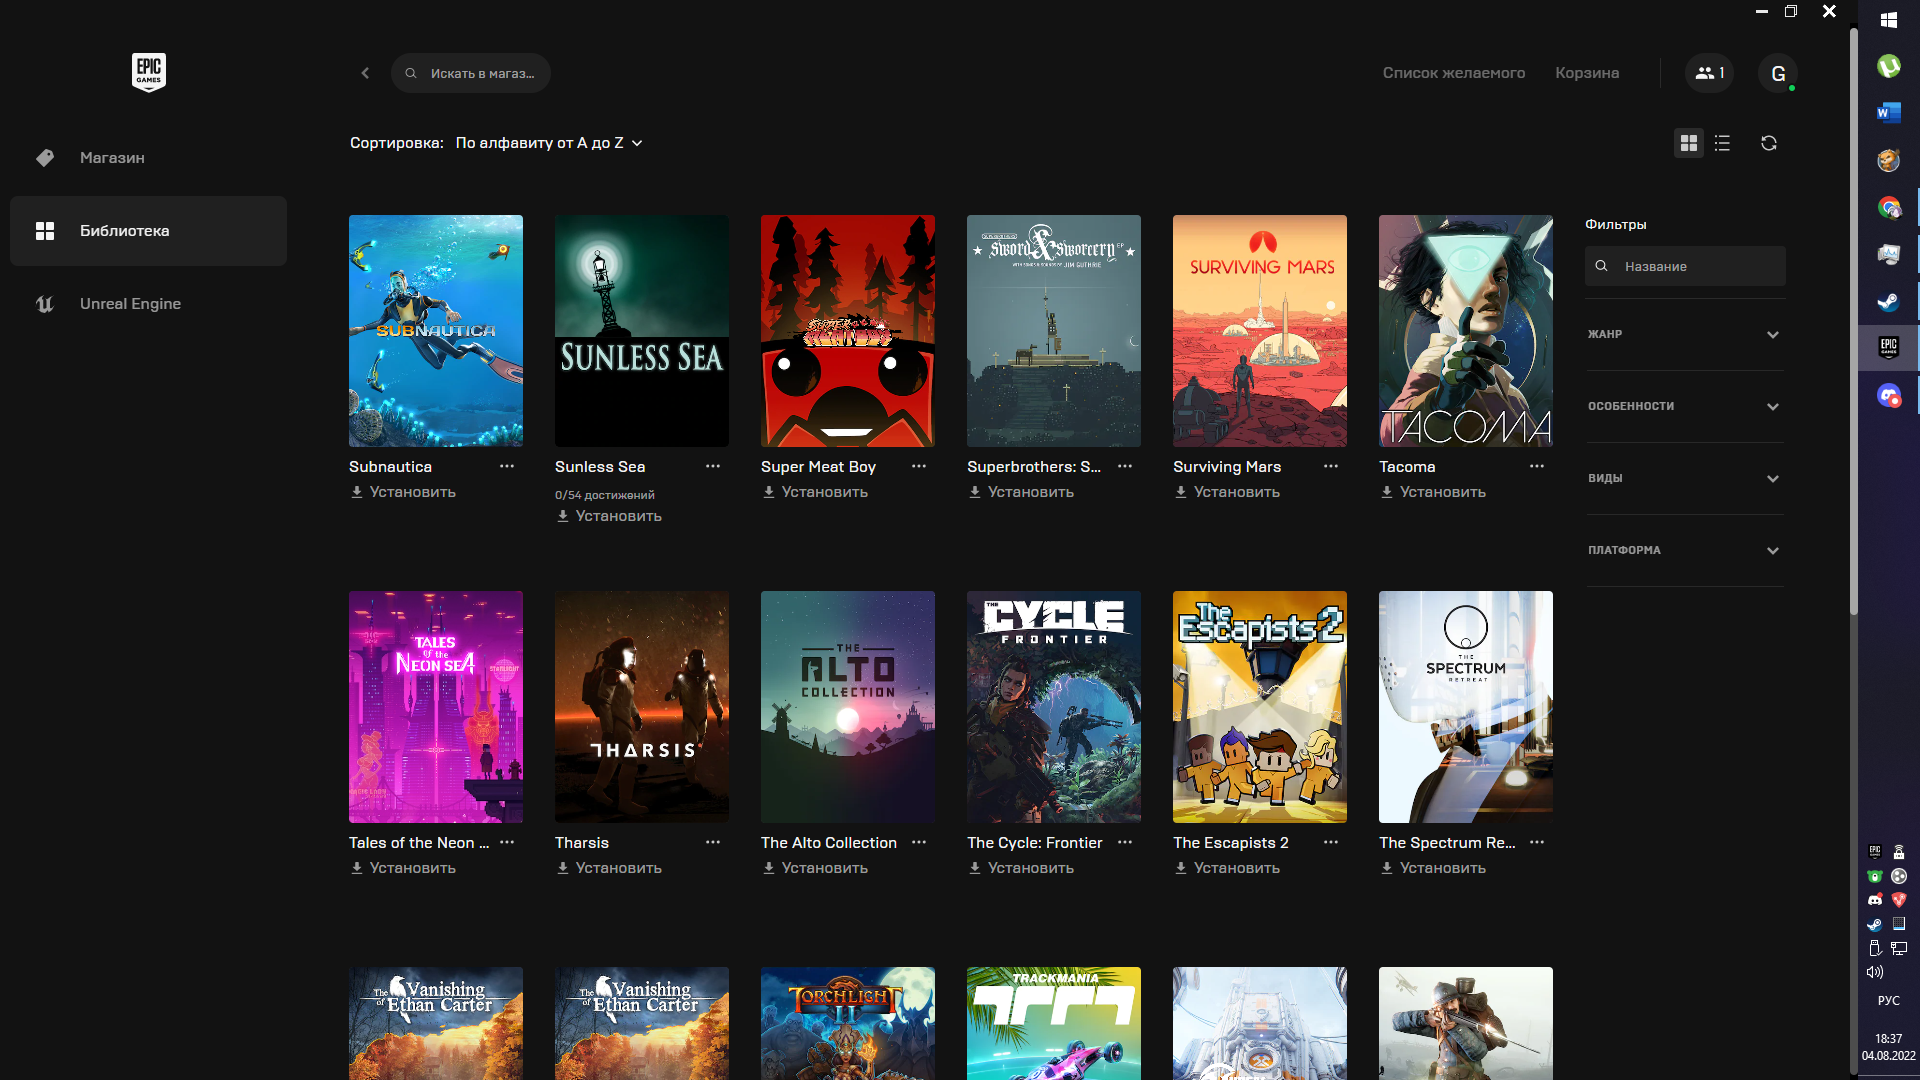
Task: Expand the ЖАНР filter
Action: click(1685, 334)
